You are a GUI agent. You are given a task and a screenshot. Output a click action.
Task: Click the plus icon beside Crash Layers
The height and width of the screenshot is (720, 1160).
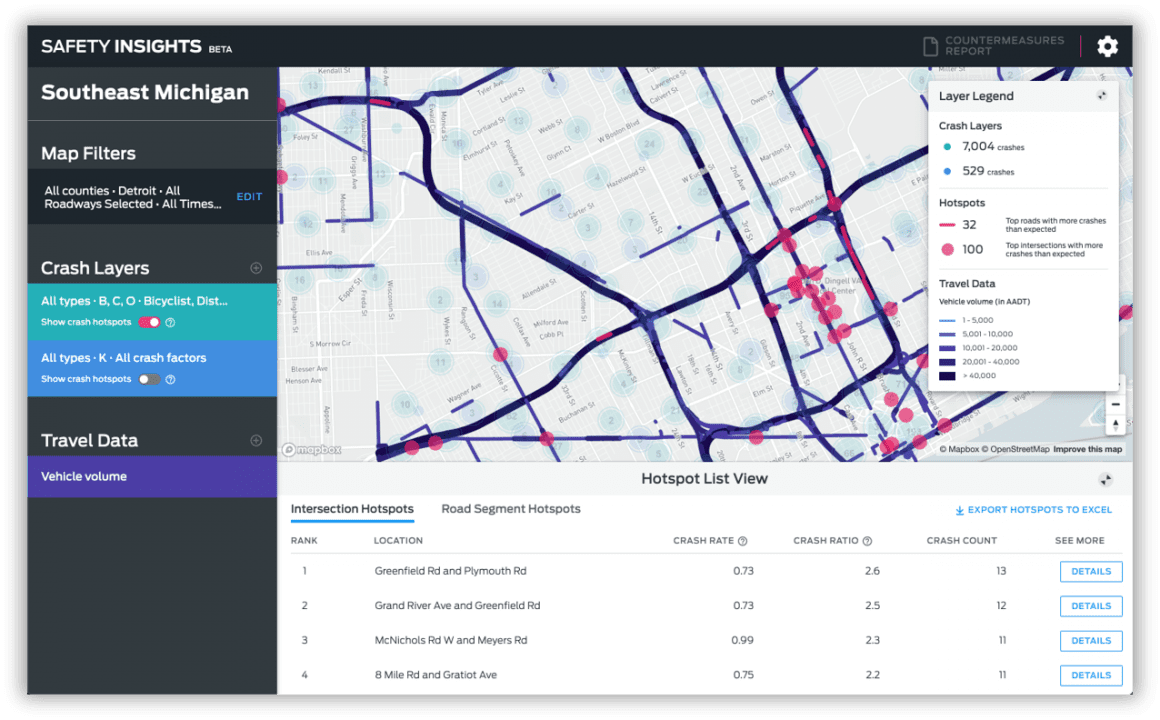[x=256, y=268]
